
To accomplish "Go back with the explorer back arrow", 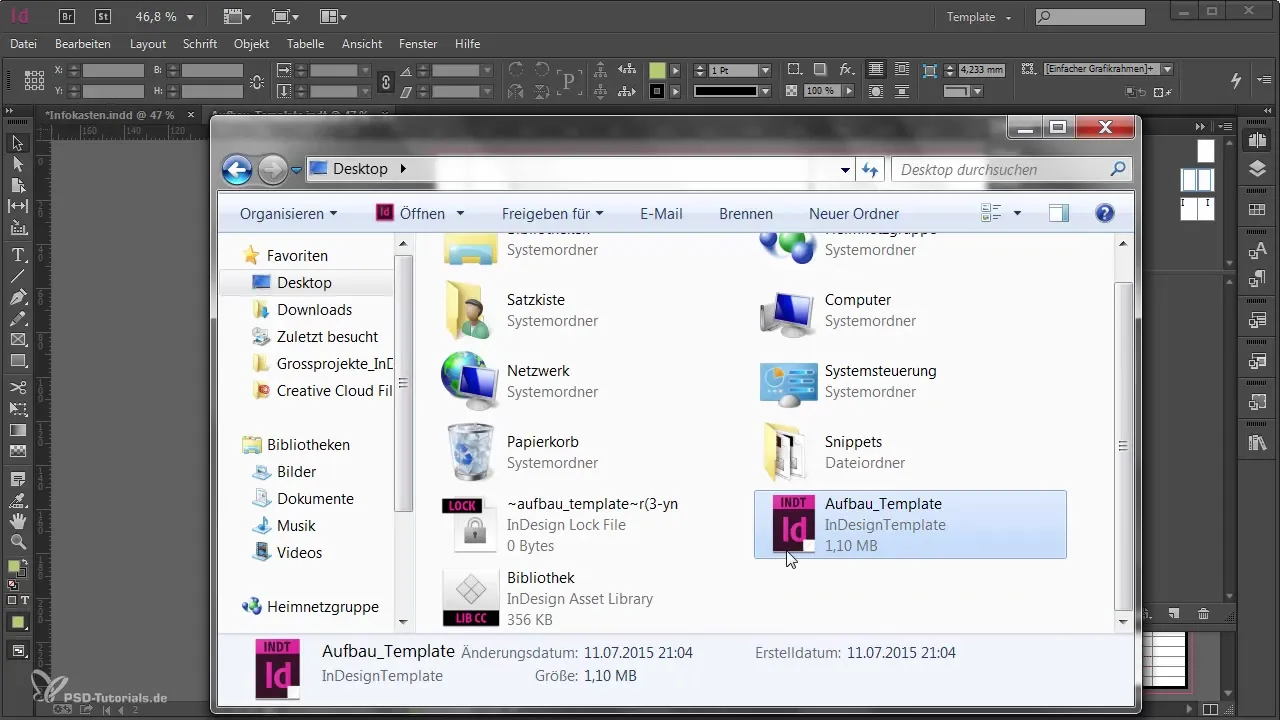I will point(237,170).
